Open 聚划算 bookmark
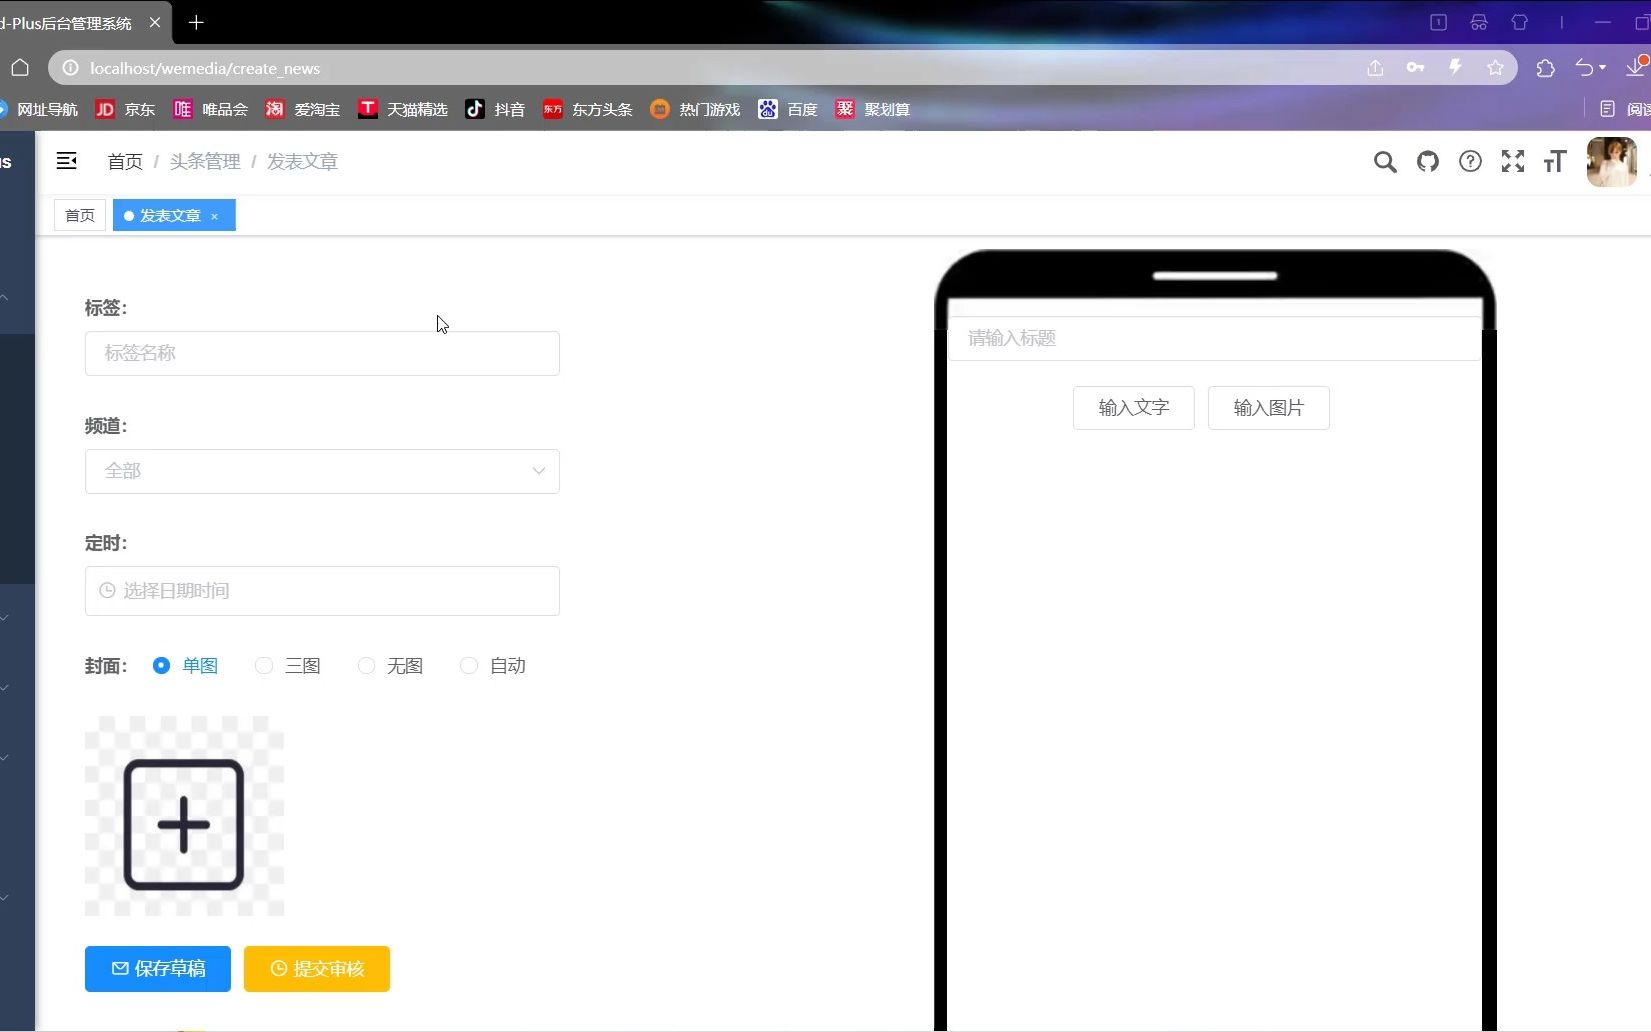The width and height of the screenshot is (1651, 1032). (x=872, y=109)
